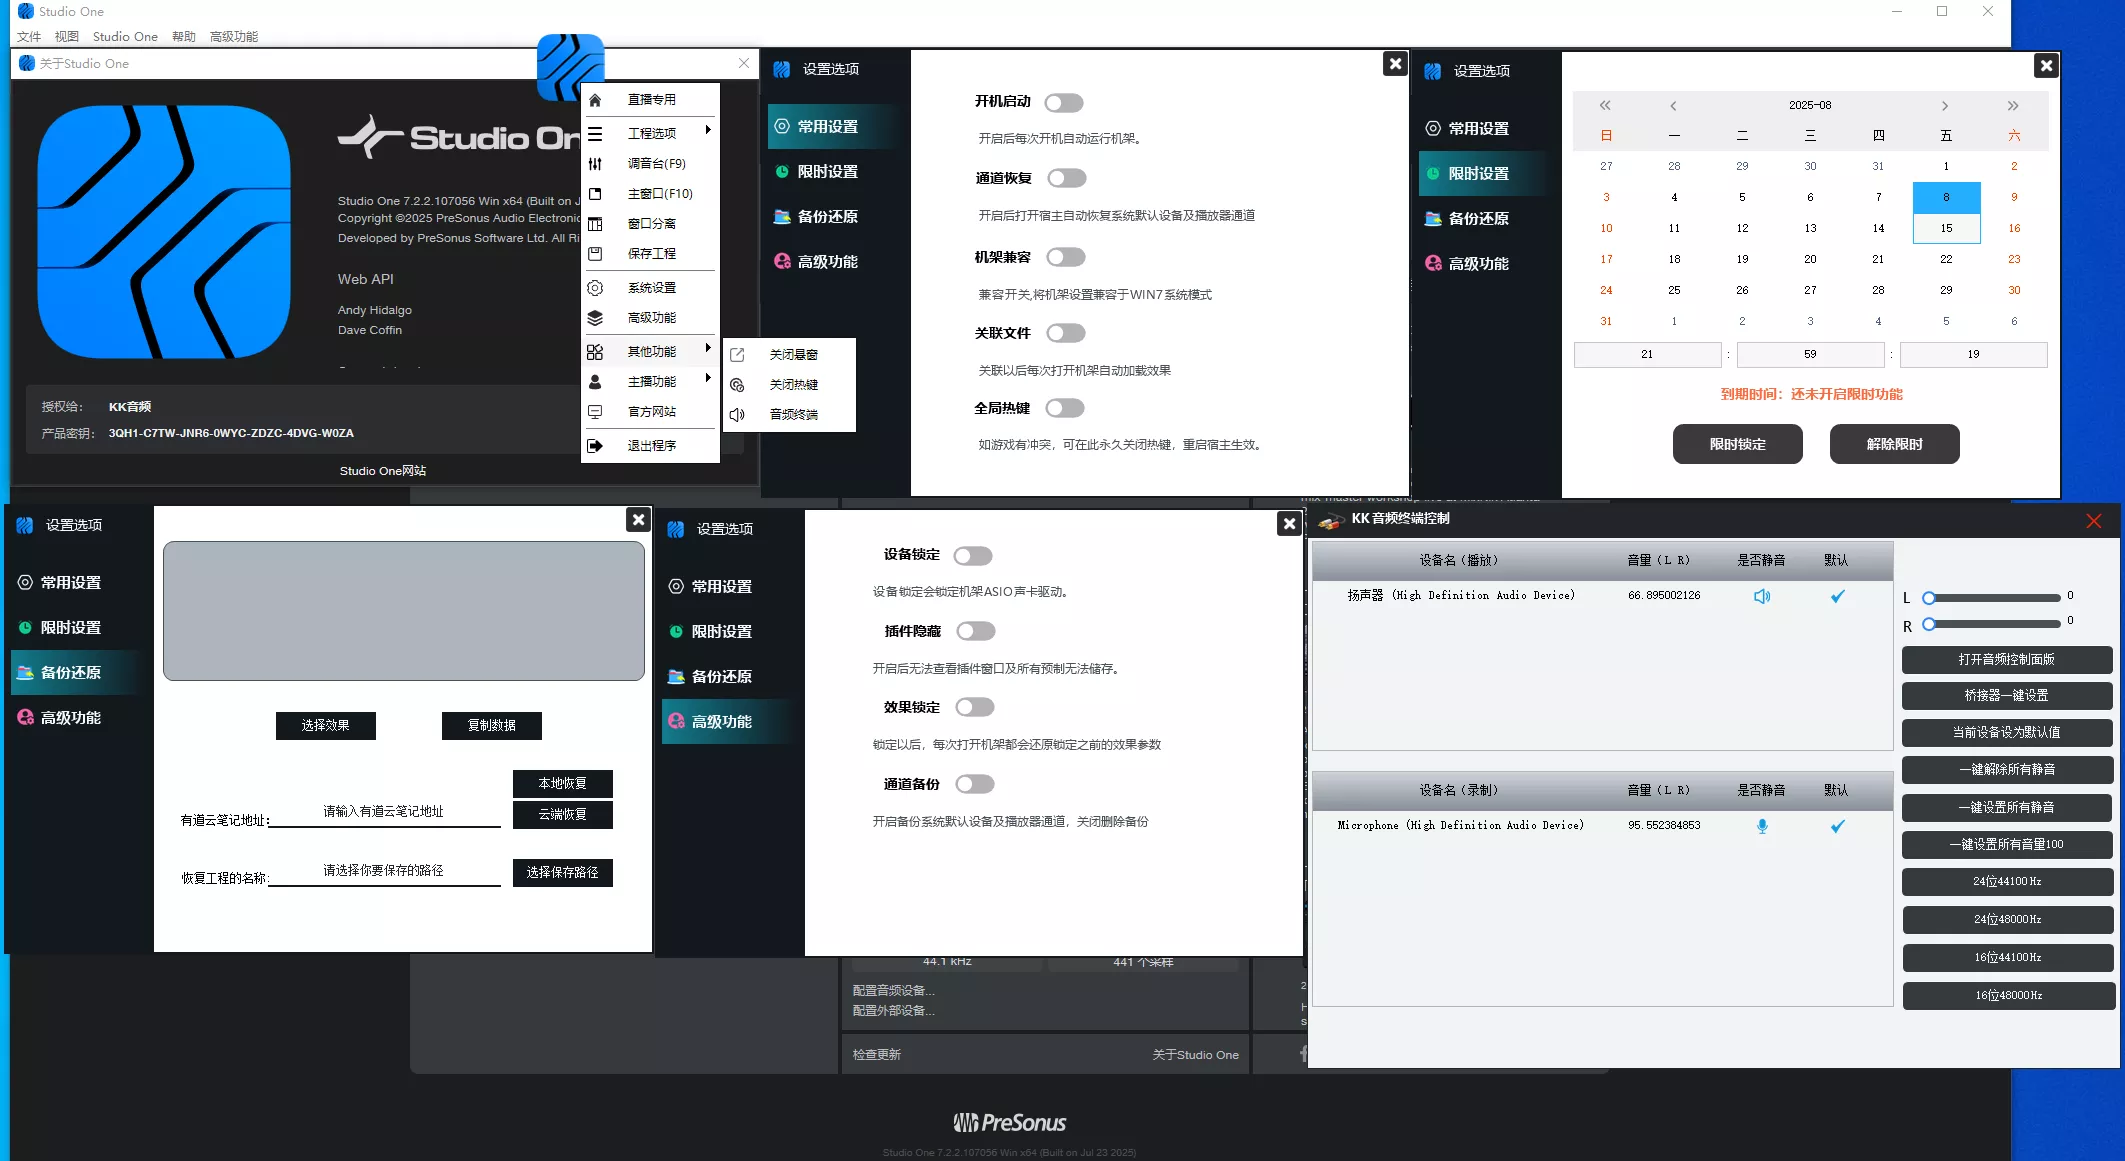Click the mixer icon for 调音台(F9)
Viewport: 2125px width, 1161px height.
click(x=595, y=164)
